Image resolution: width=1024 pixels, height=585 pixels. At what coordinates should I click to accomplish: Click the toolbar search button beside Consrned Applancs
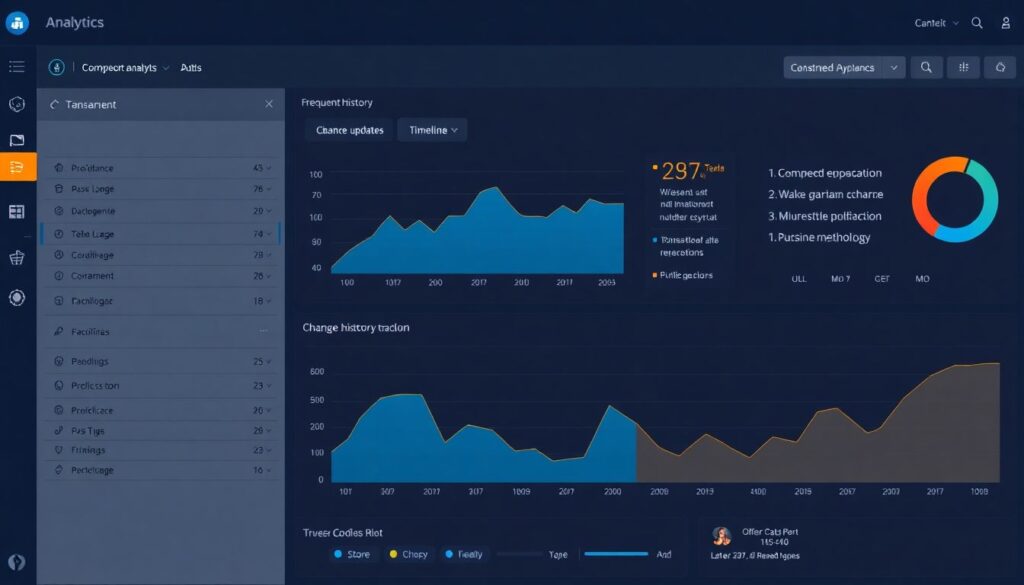point(927,67)
